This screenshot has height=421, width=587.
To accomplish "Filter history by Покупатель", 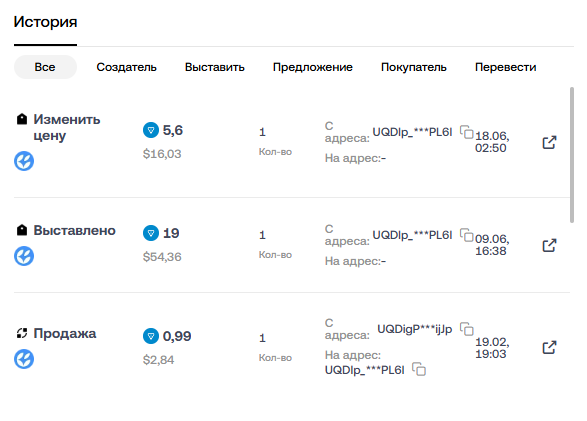I will pos(414,67).
